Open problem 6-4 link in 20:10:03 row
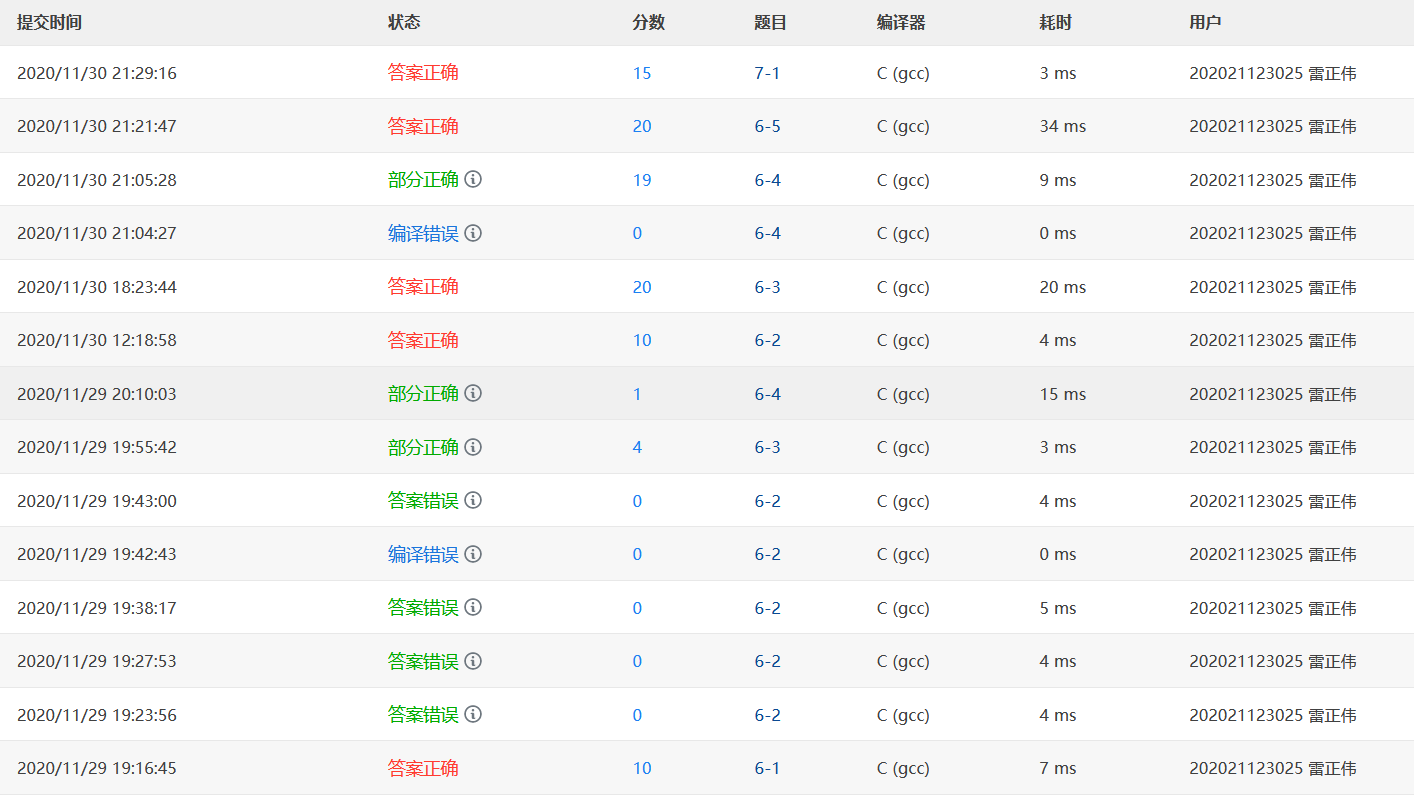The width and height of the screenshot is (1414, 796). (x=767, y=394)
